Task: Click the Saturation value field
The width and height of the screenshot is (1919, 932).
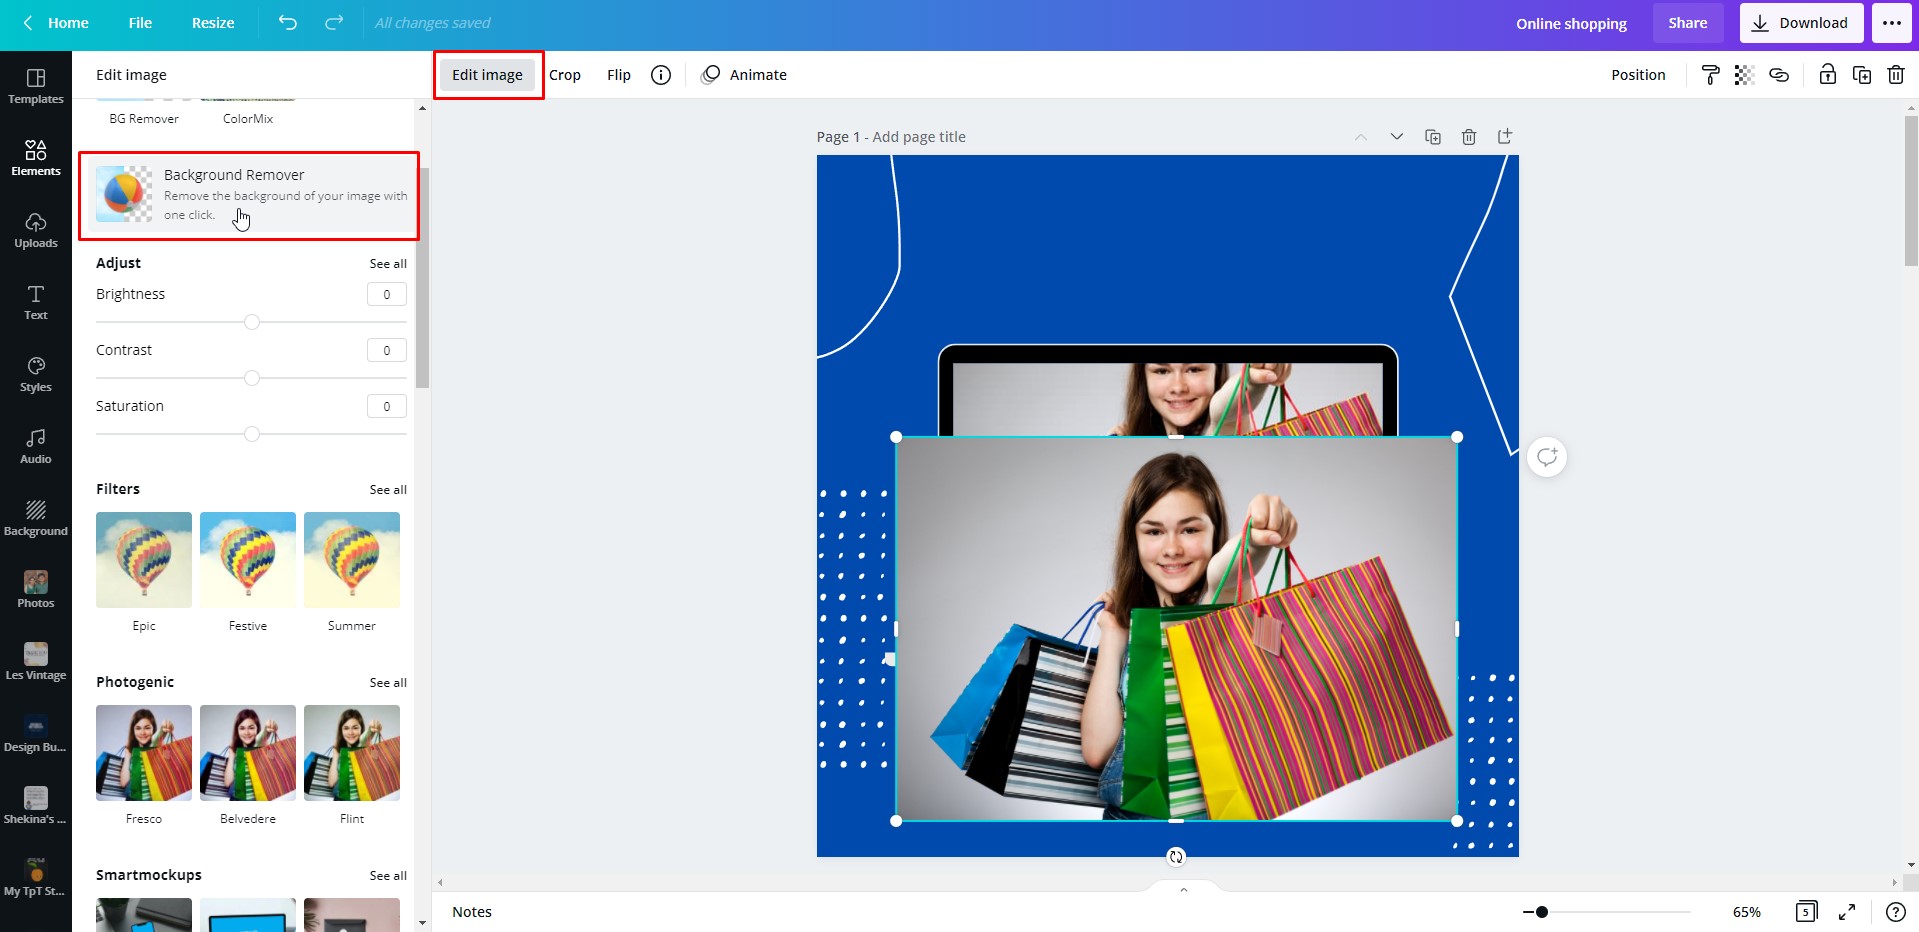Action: [x=387, y=406]
